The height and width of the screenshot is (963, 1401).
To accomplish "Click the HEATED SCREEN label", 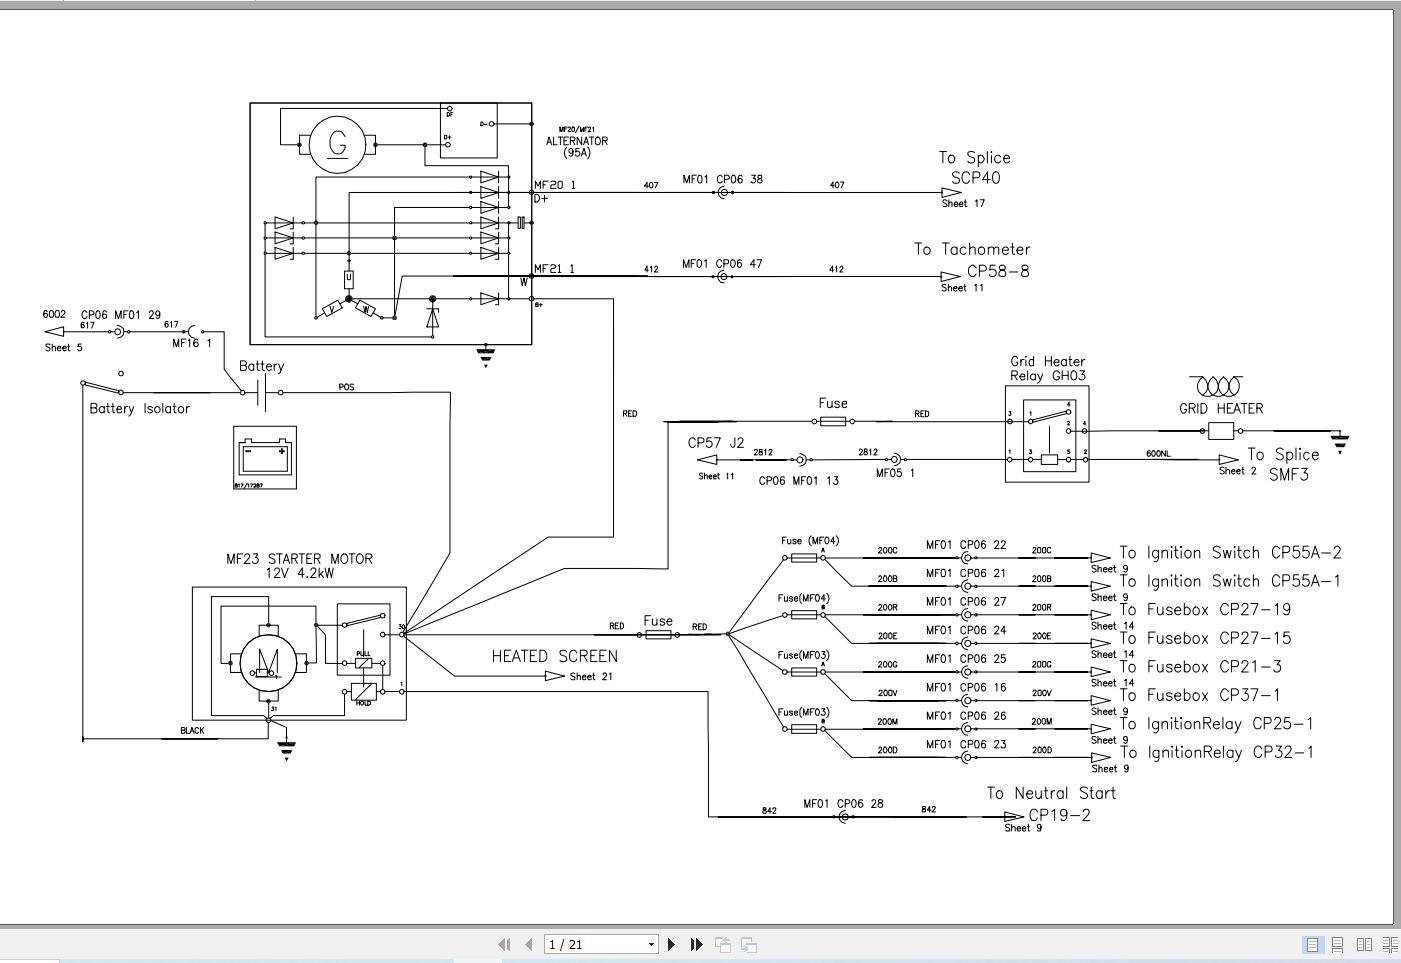I will click(x=554, y=656).
